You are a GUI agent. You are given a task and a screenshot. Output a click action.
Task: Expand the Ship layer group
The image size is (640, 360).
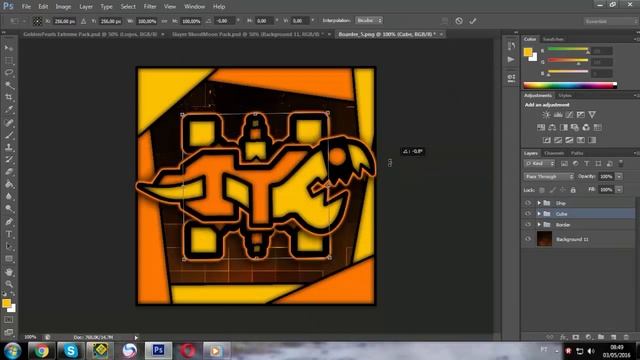point(539,203)
